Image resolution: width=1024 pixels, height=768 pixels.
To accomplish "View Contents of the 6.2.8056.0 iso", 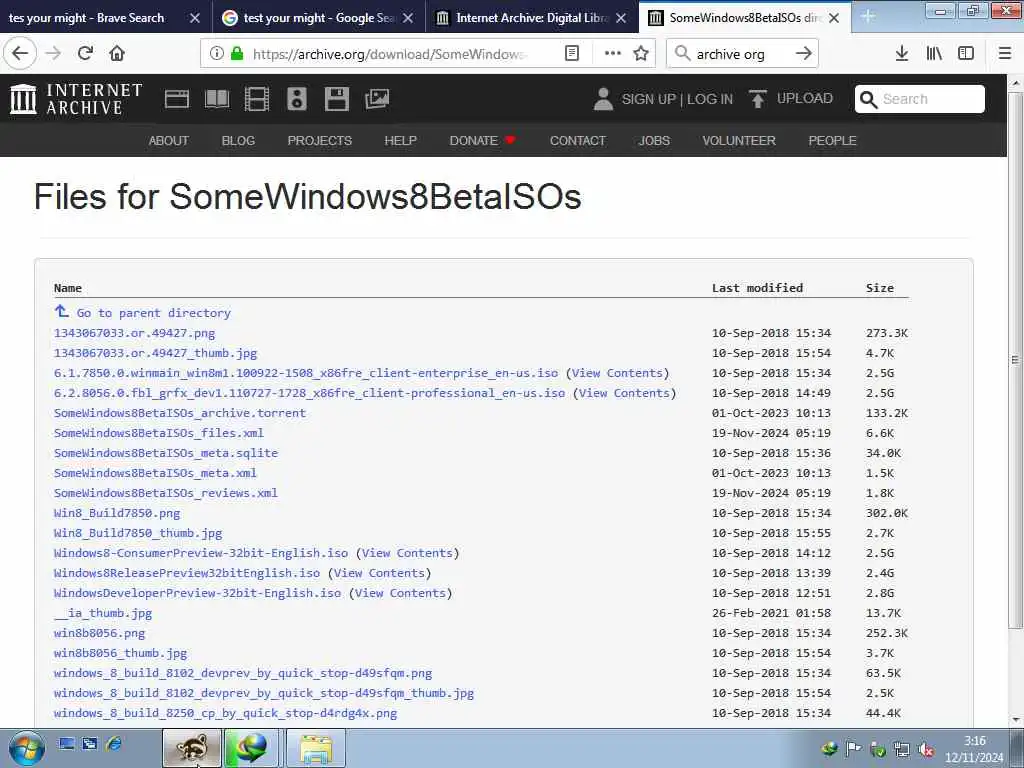I will tap(624, 393).
